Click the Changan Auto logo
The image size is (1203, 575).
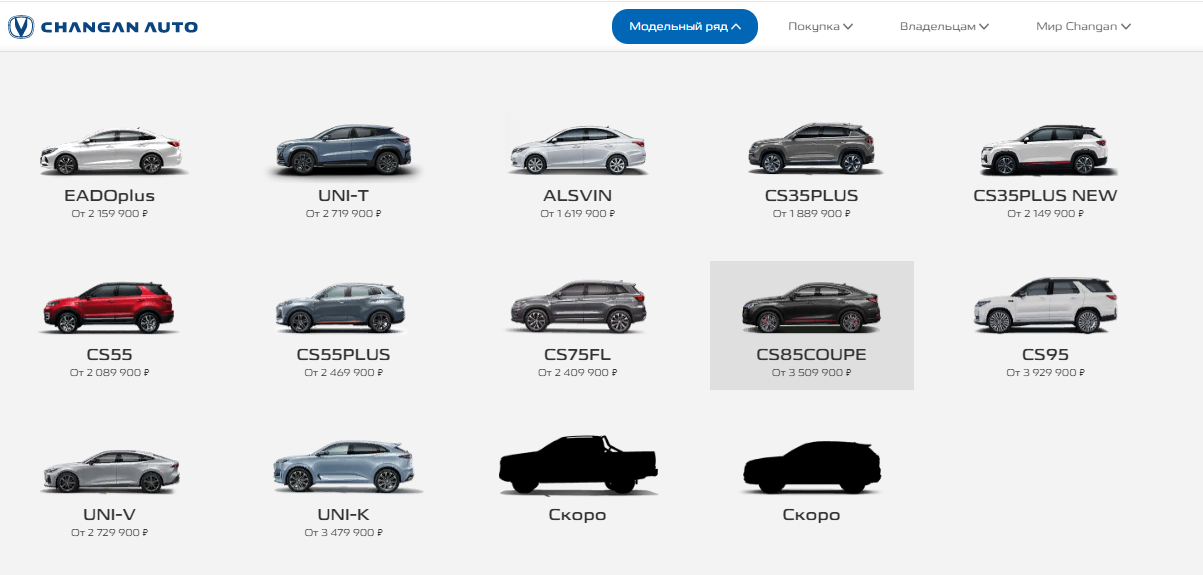102,27
